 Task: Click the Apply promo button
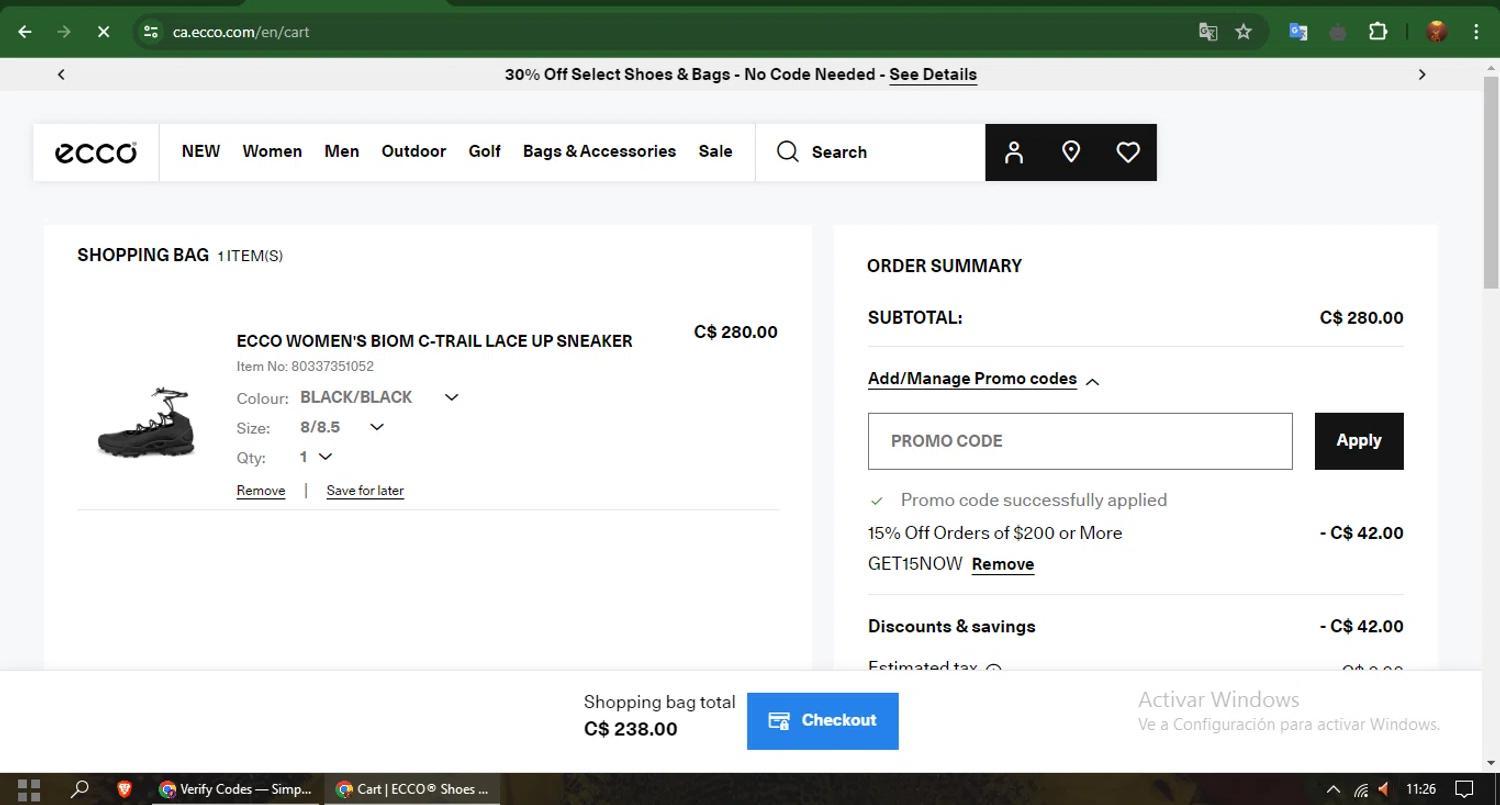[x=1359, y=441]
